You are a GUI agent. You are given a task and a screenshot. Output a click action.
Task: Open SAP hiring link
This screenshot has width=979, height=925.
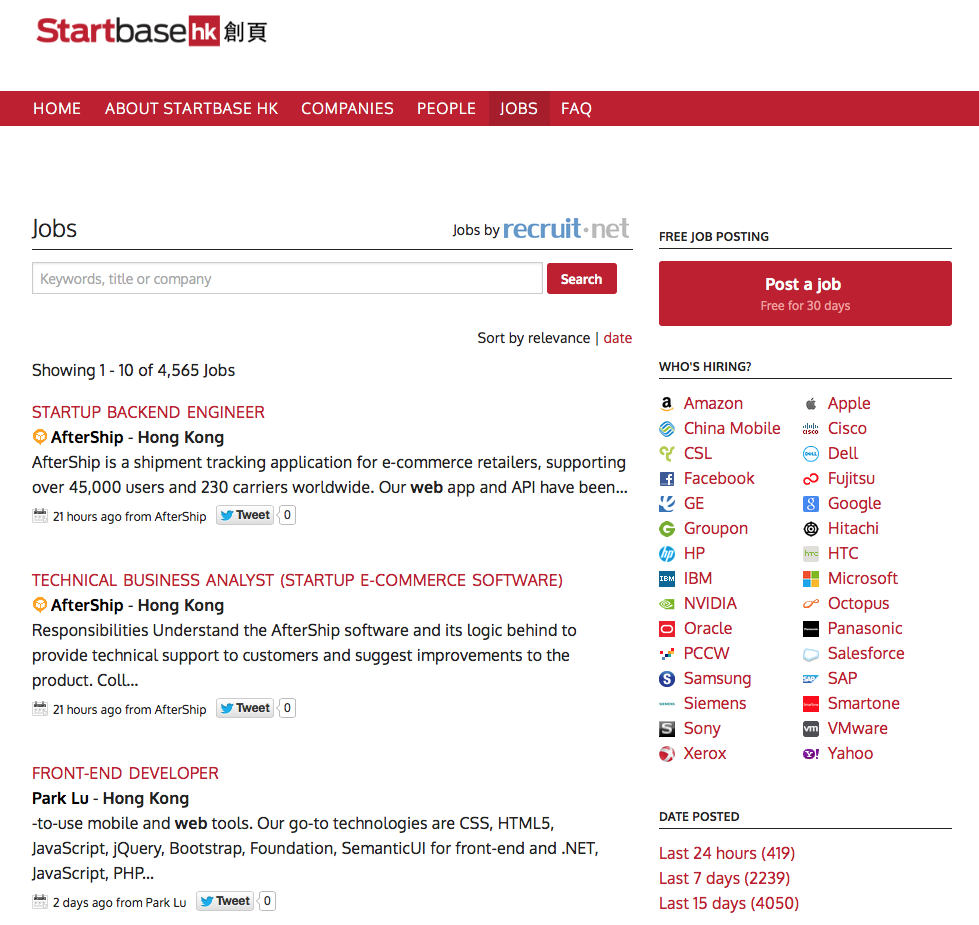(842, 678)
